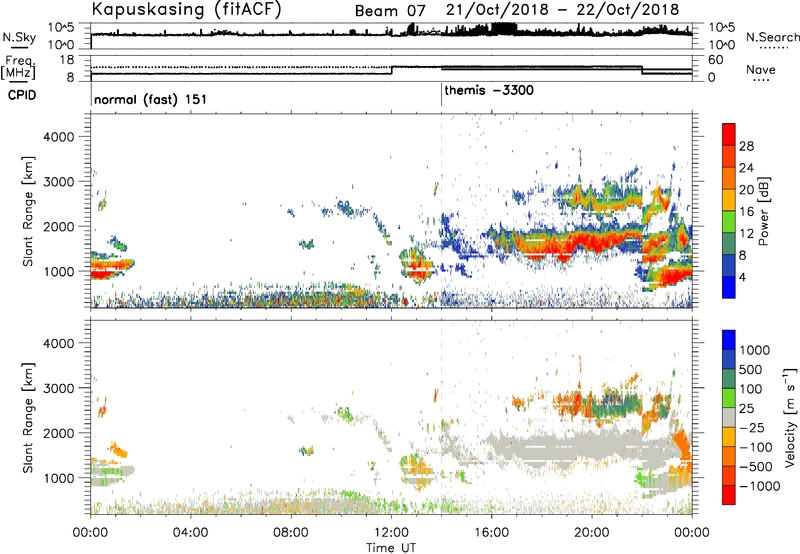Click the 'Velocity [m s-1]' colorbar title

click(790, 417)
